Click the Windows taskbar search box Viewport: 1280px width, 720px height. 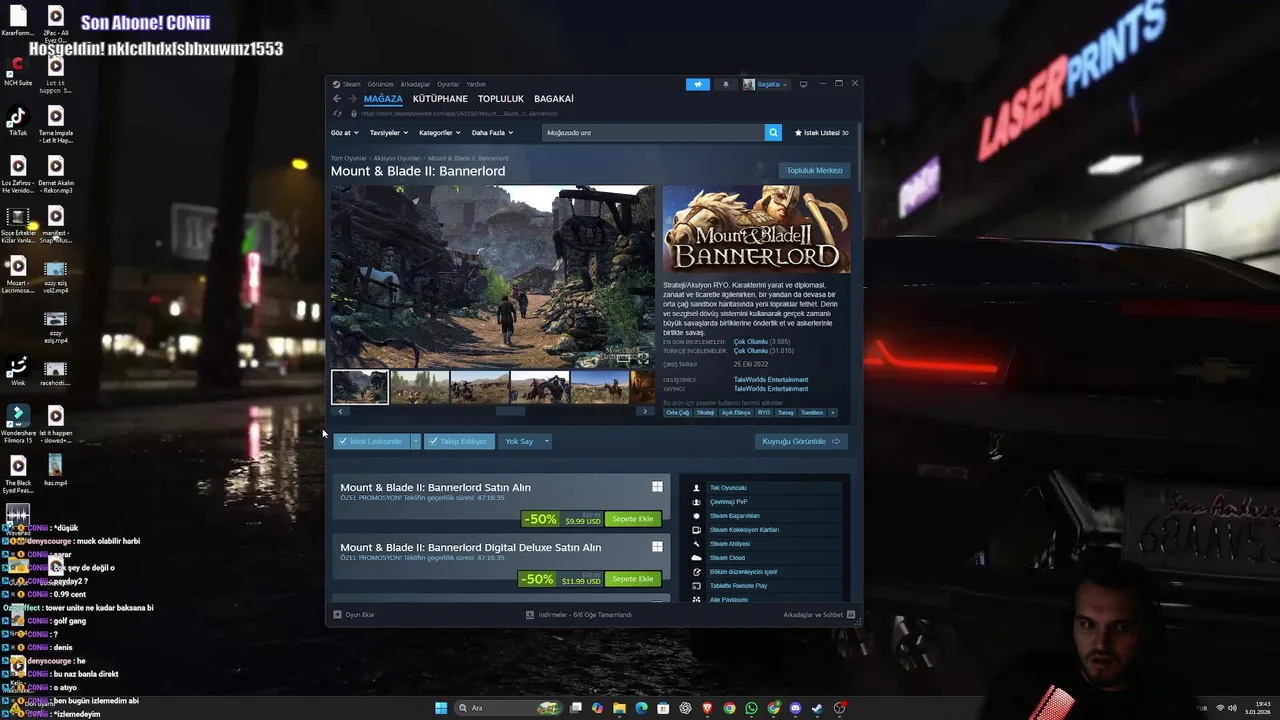tap(508, 708)
